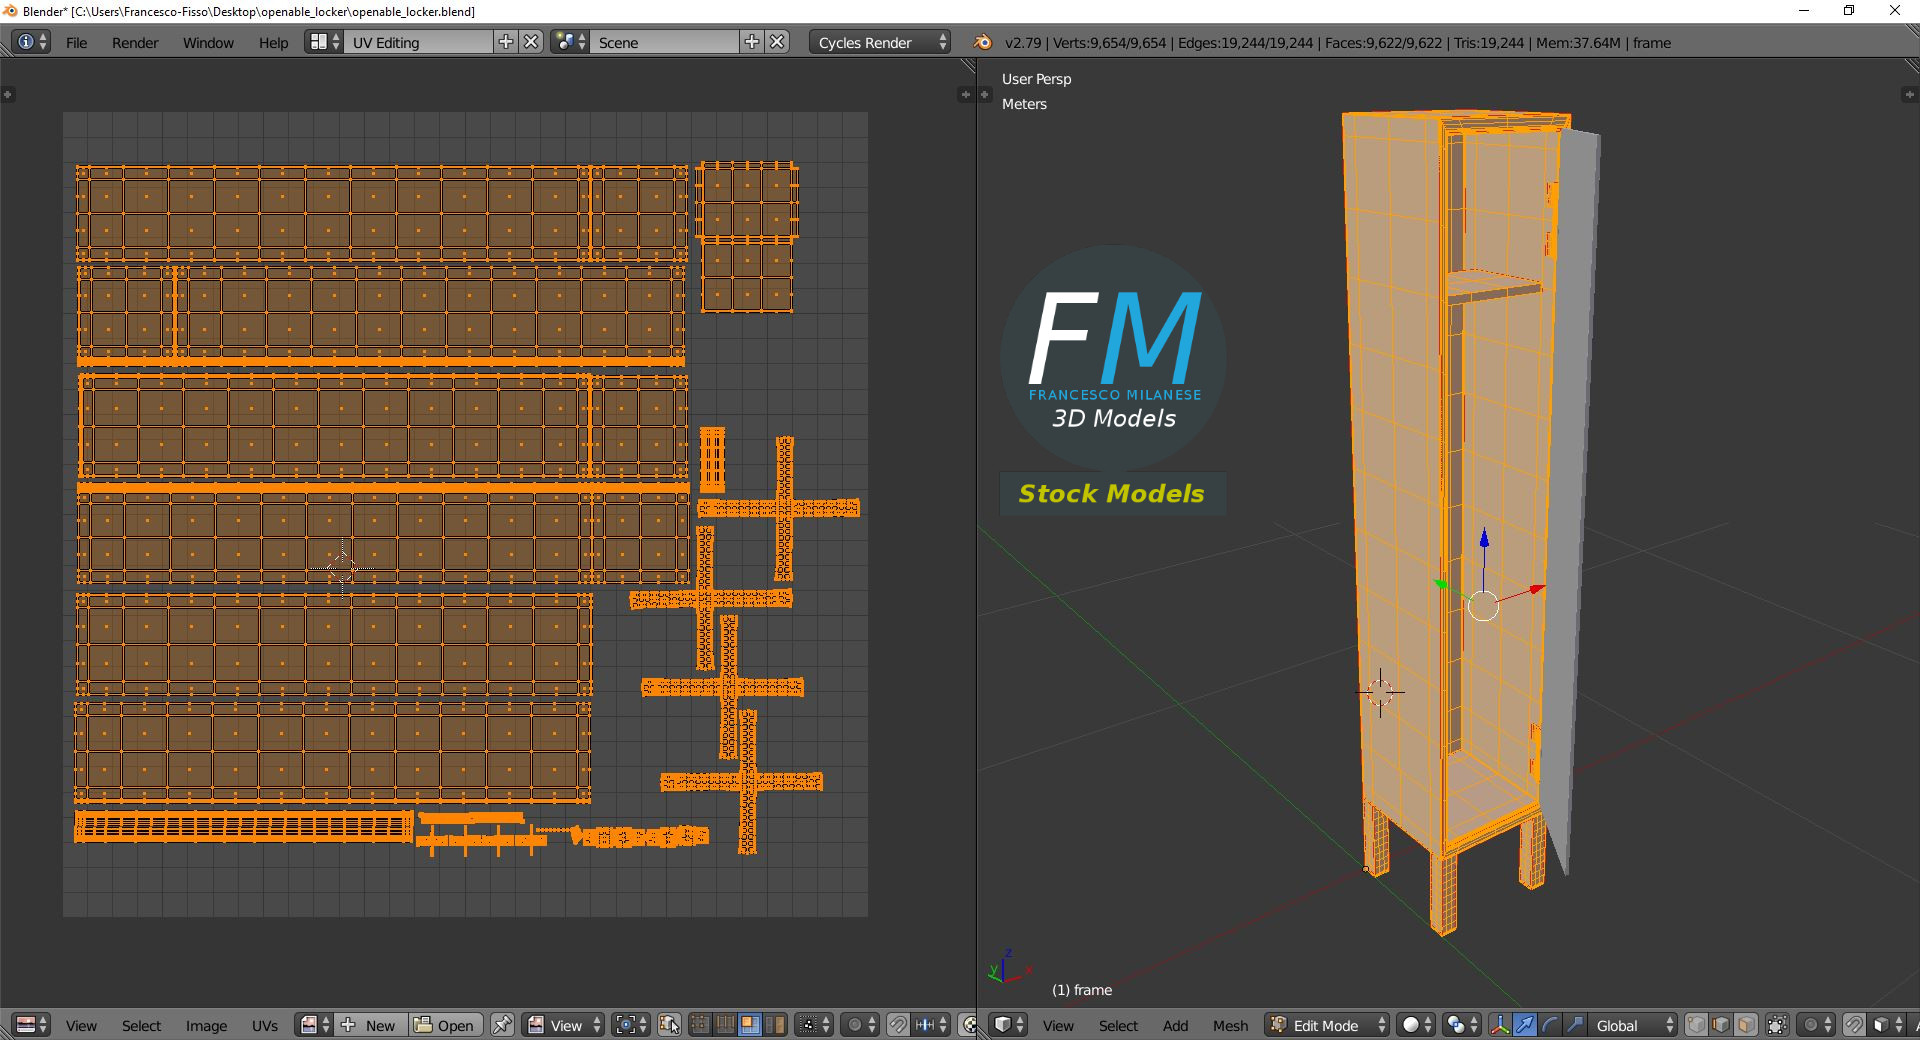Click the red X axis manipulator arrow
Screen dimensions: 1920x1040
pos(1538,589)
